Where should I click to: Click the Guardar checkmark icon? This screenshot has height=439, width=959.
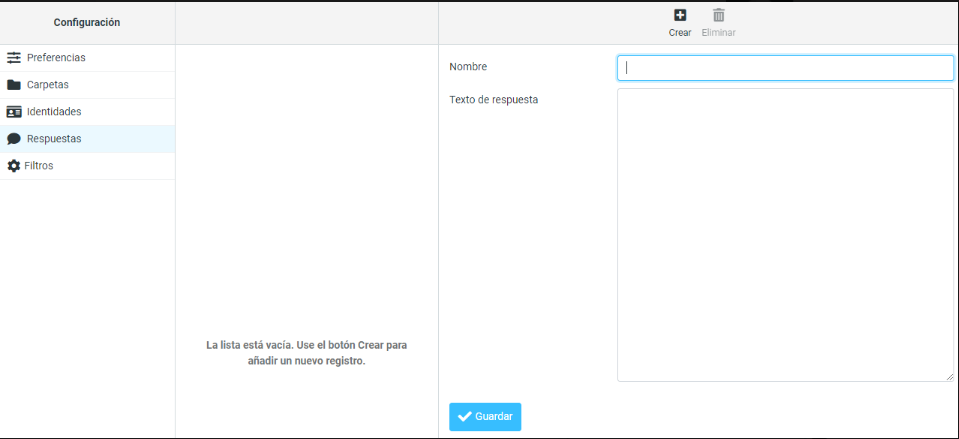click(x=465, y=417)
